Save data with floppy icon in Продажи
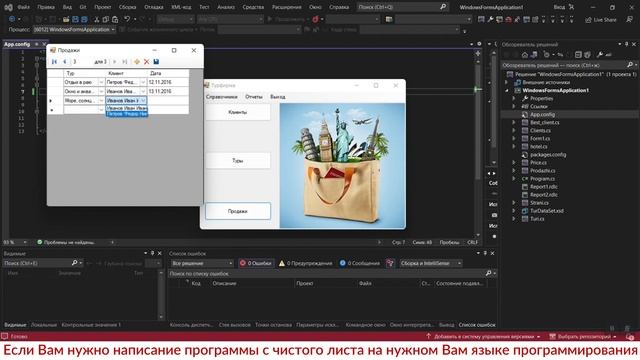This screenshot has height=360, width=640. tap(156, 62)
